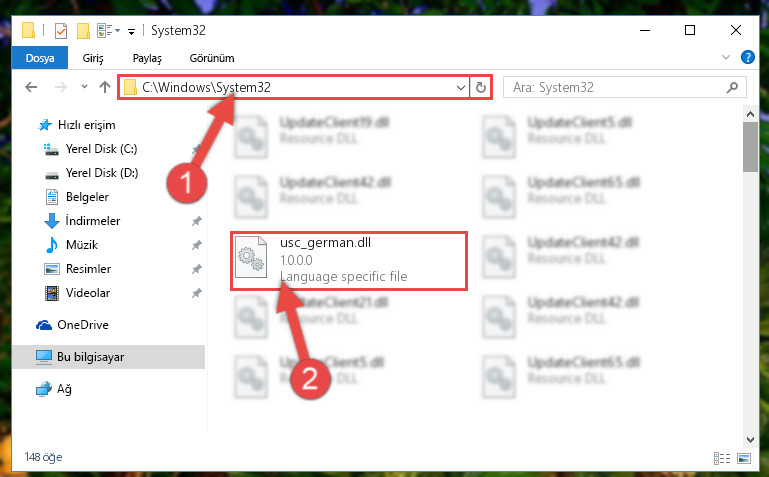Click the Ara: System32 search field
This screenshot has width=769, height=477.
pyautogui.click(x=614, y=88)
